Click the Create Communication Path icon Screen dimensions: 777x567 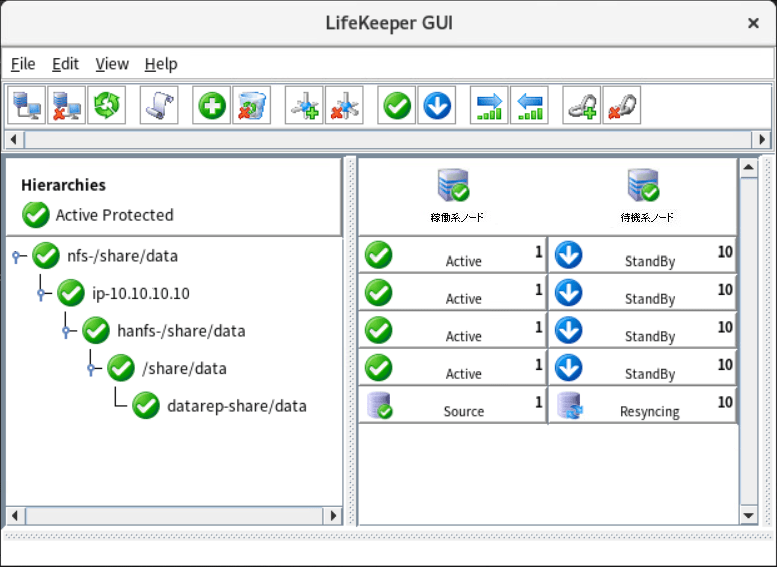click(304, 105)
